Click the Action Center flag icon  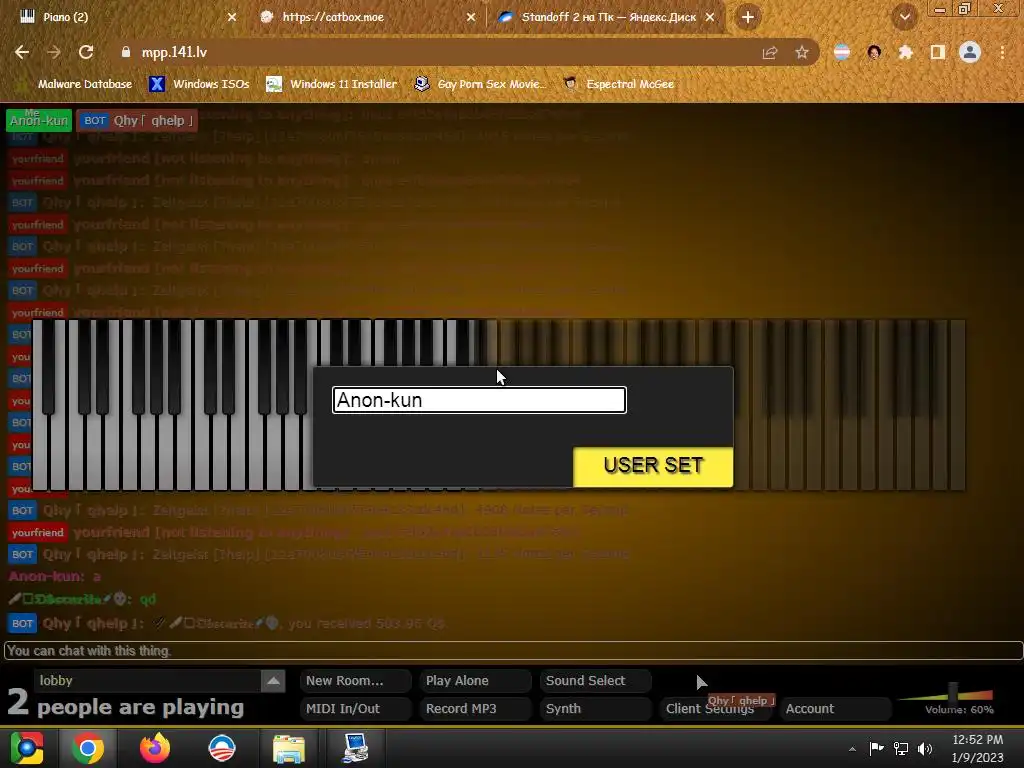click(x=876, y=748)
